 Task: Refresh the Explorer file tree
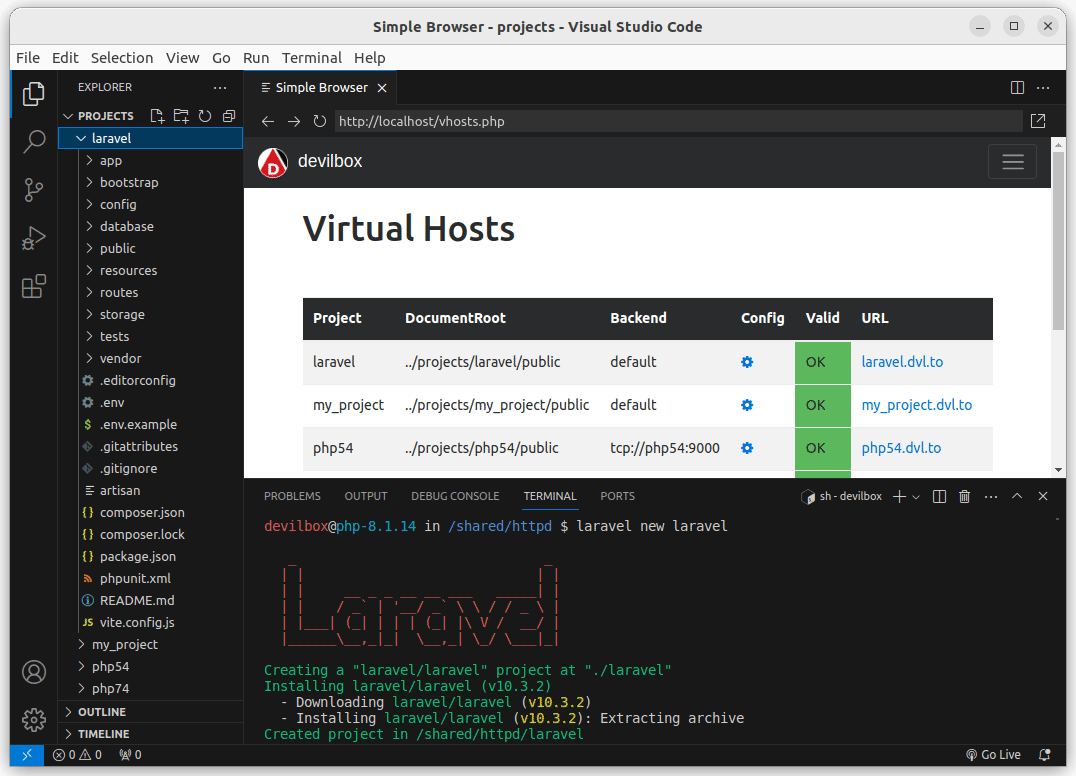coord(205,116)
